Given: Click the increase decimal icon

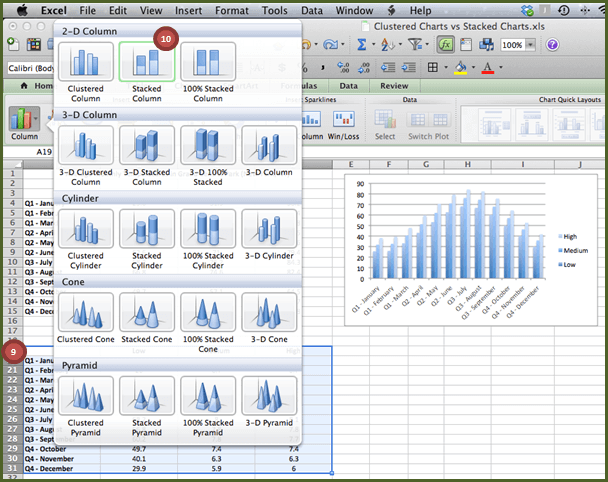Looking at the screenshot, I should click(343, 67).
